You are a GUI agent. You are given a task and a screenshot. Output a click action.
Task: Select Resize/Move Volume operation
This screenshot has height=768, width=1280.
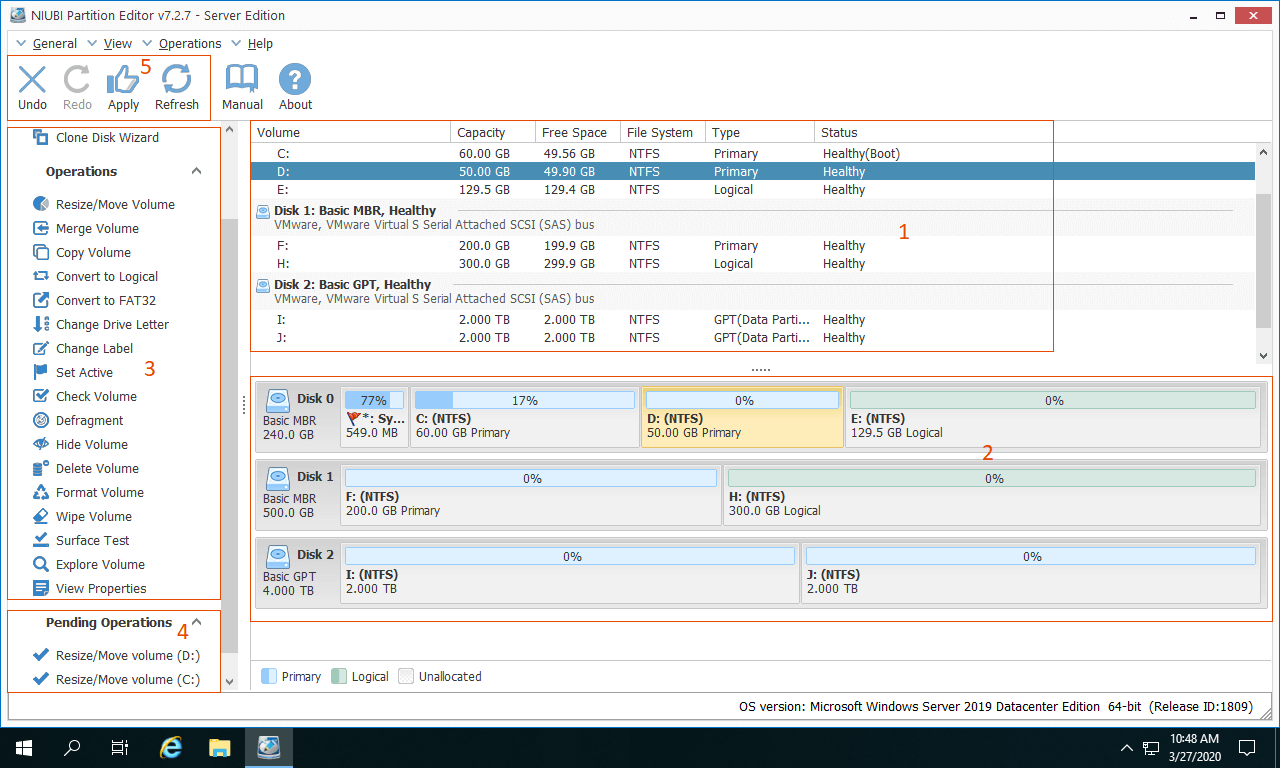coord(114,204)
